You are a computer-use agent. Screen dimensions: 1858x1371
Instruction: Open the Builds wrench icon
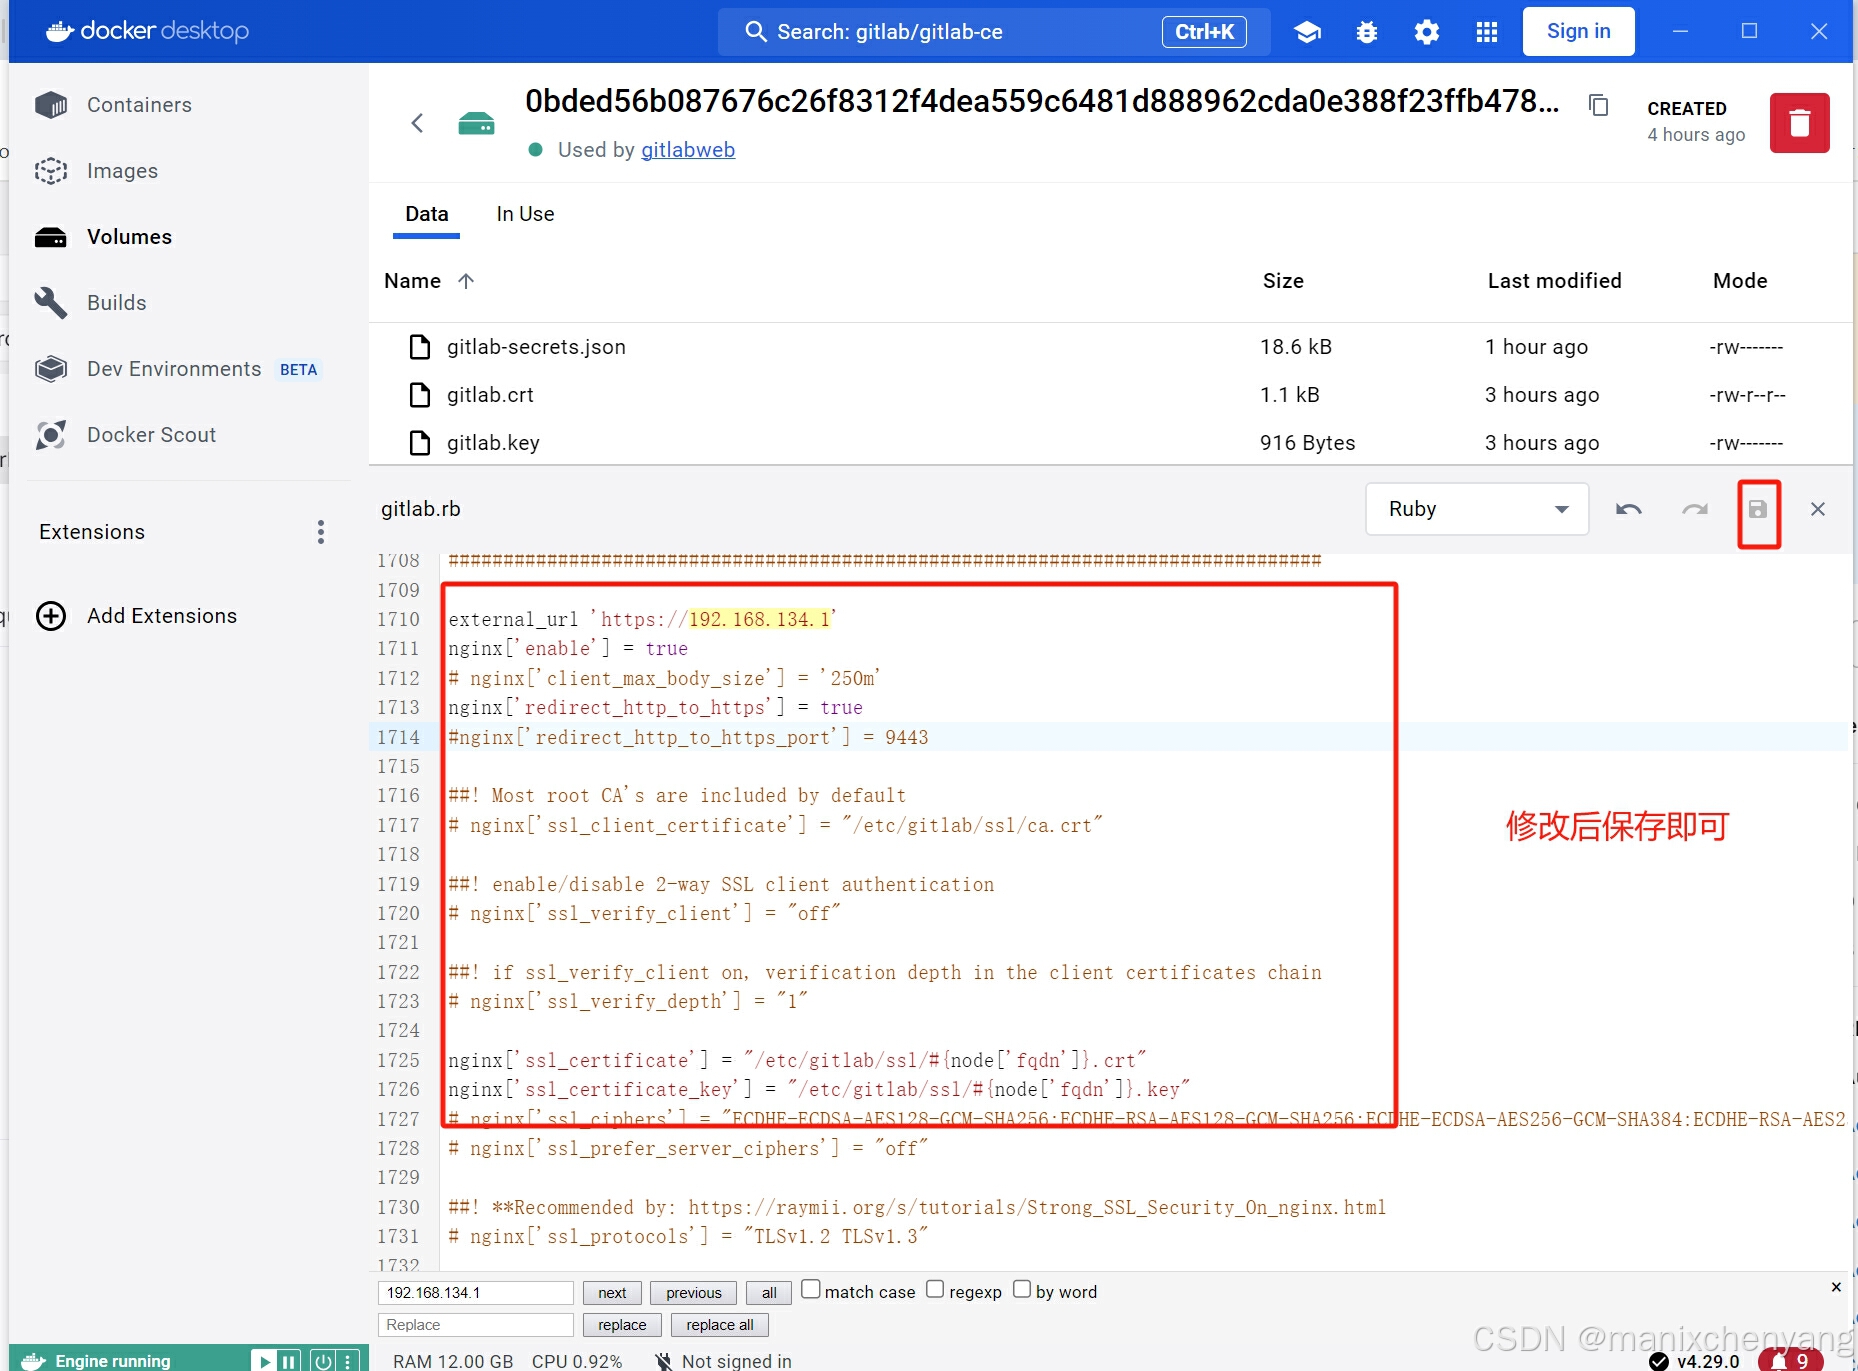point(51,303)
